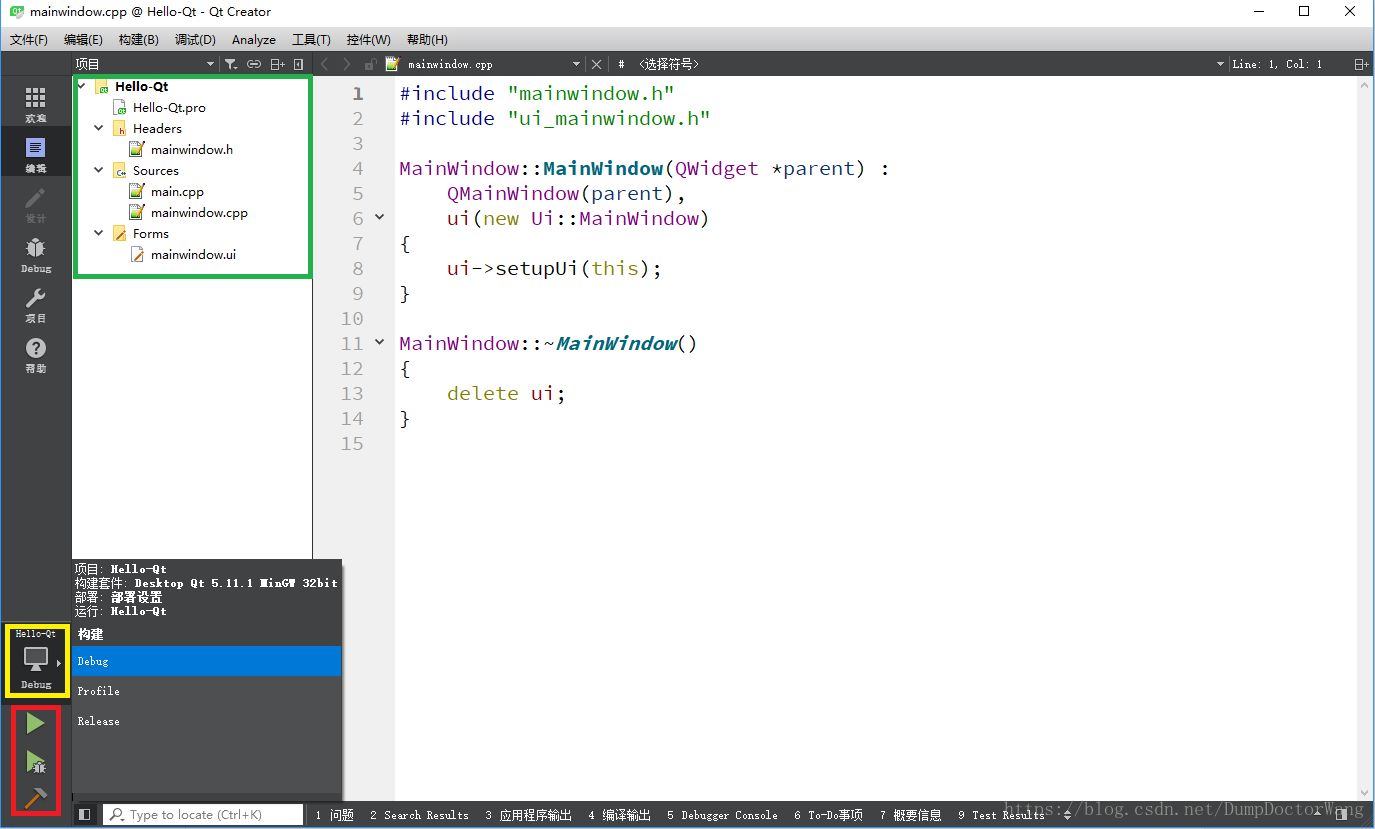Toggle right sidebar at status bar end
This screenshot has height=829, width=1375.
coord(1342,815)
